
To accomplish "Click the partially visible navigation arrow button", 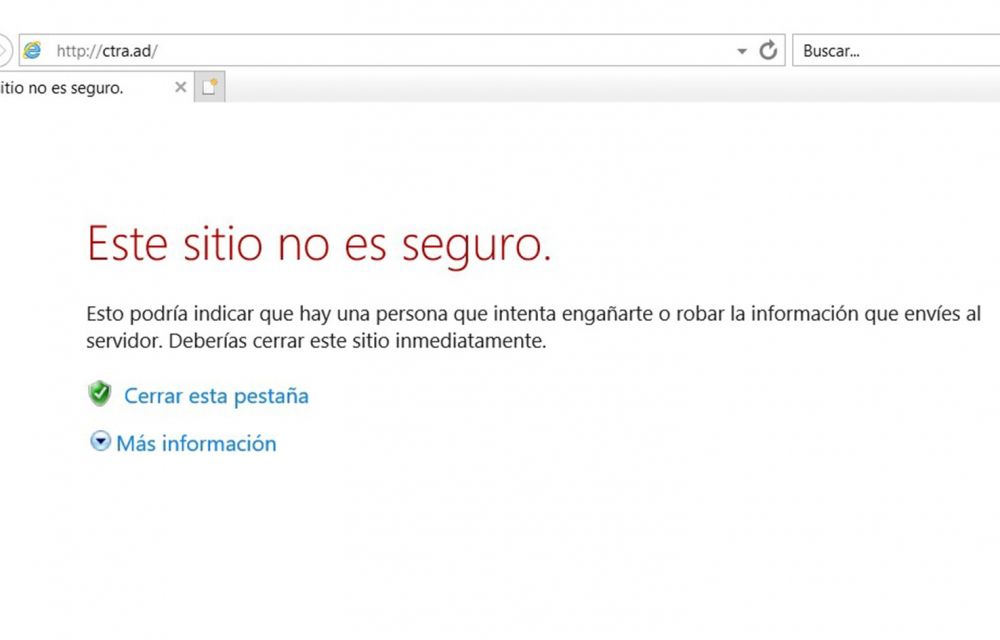I will pos(4,50).
